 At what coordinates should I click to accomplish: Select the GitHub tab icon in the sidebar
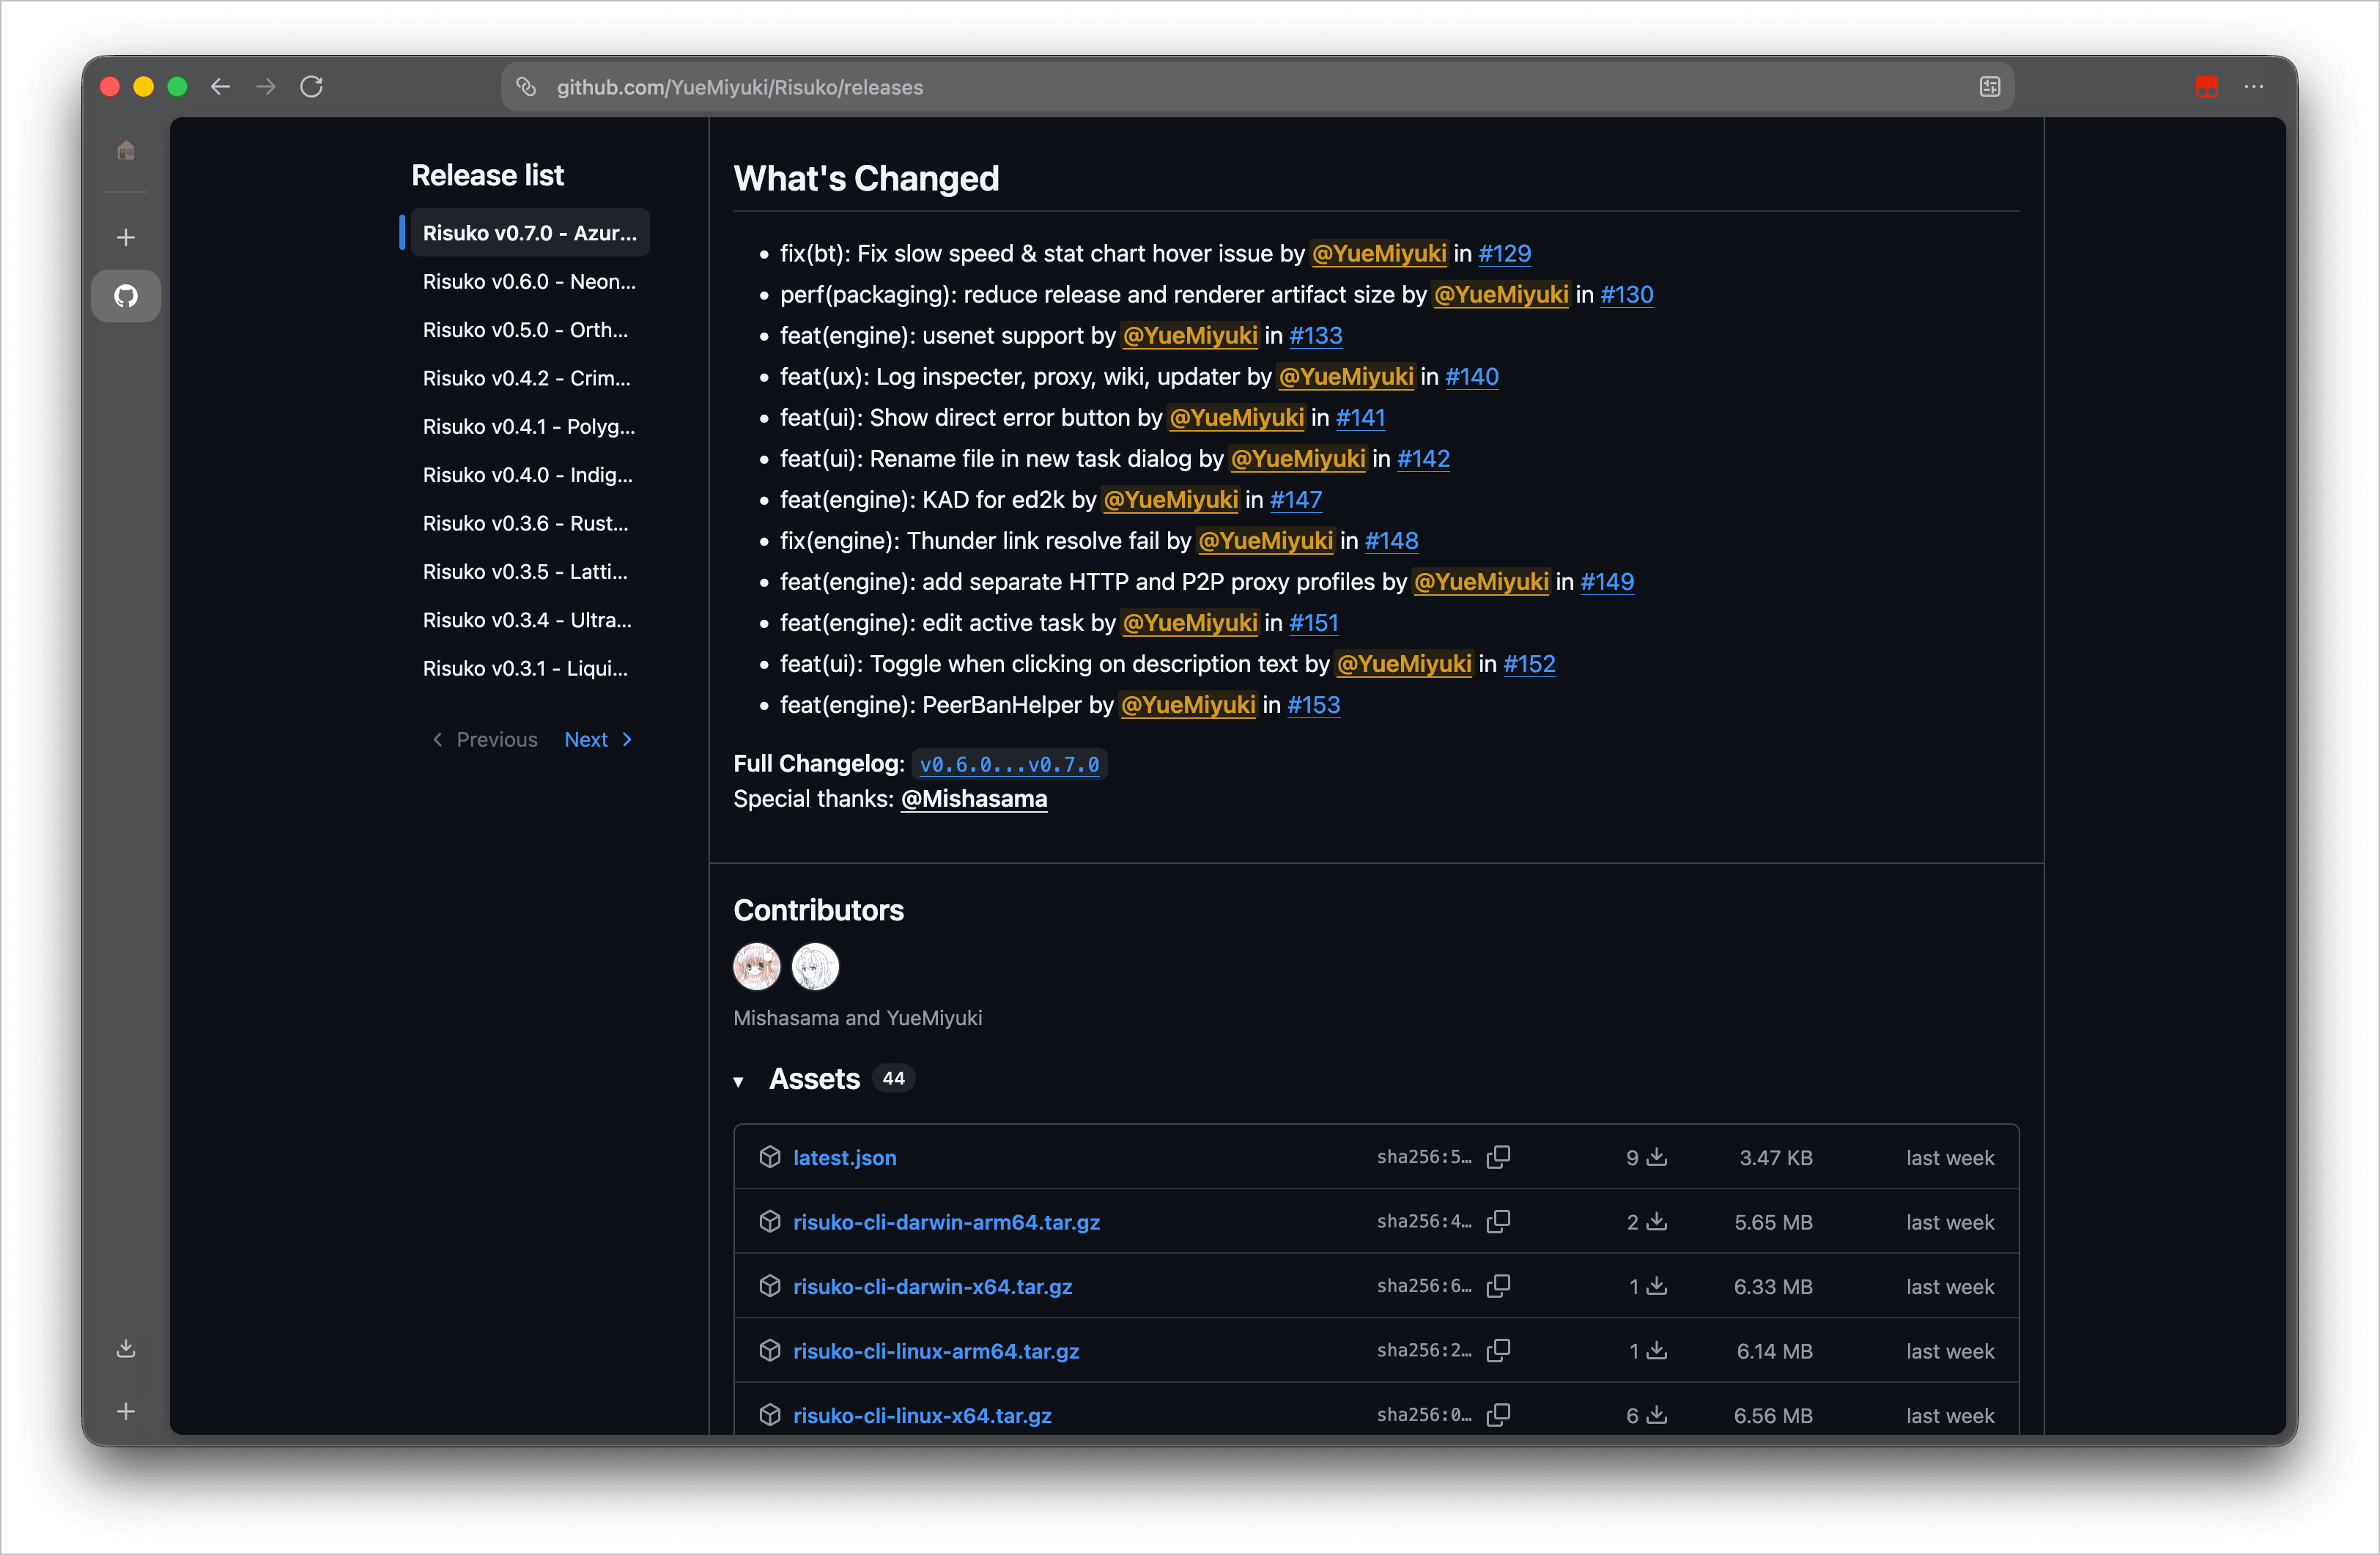(126, 296)
